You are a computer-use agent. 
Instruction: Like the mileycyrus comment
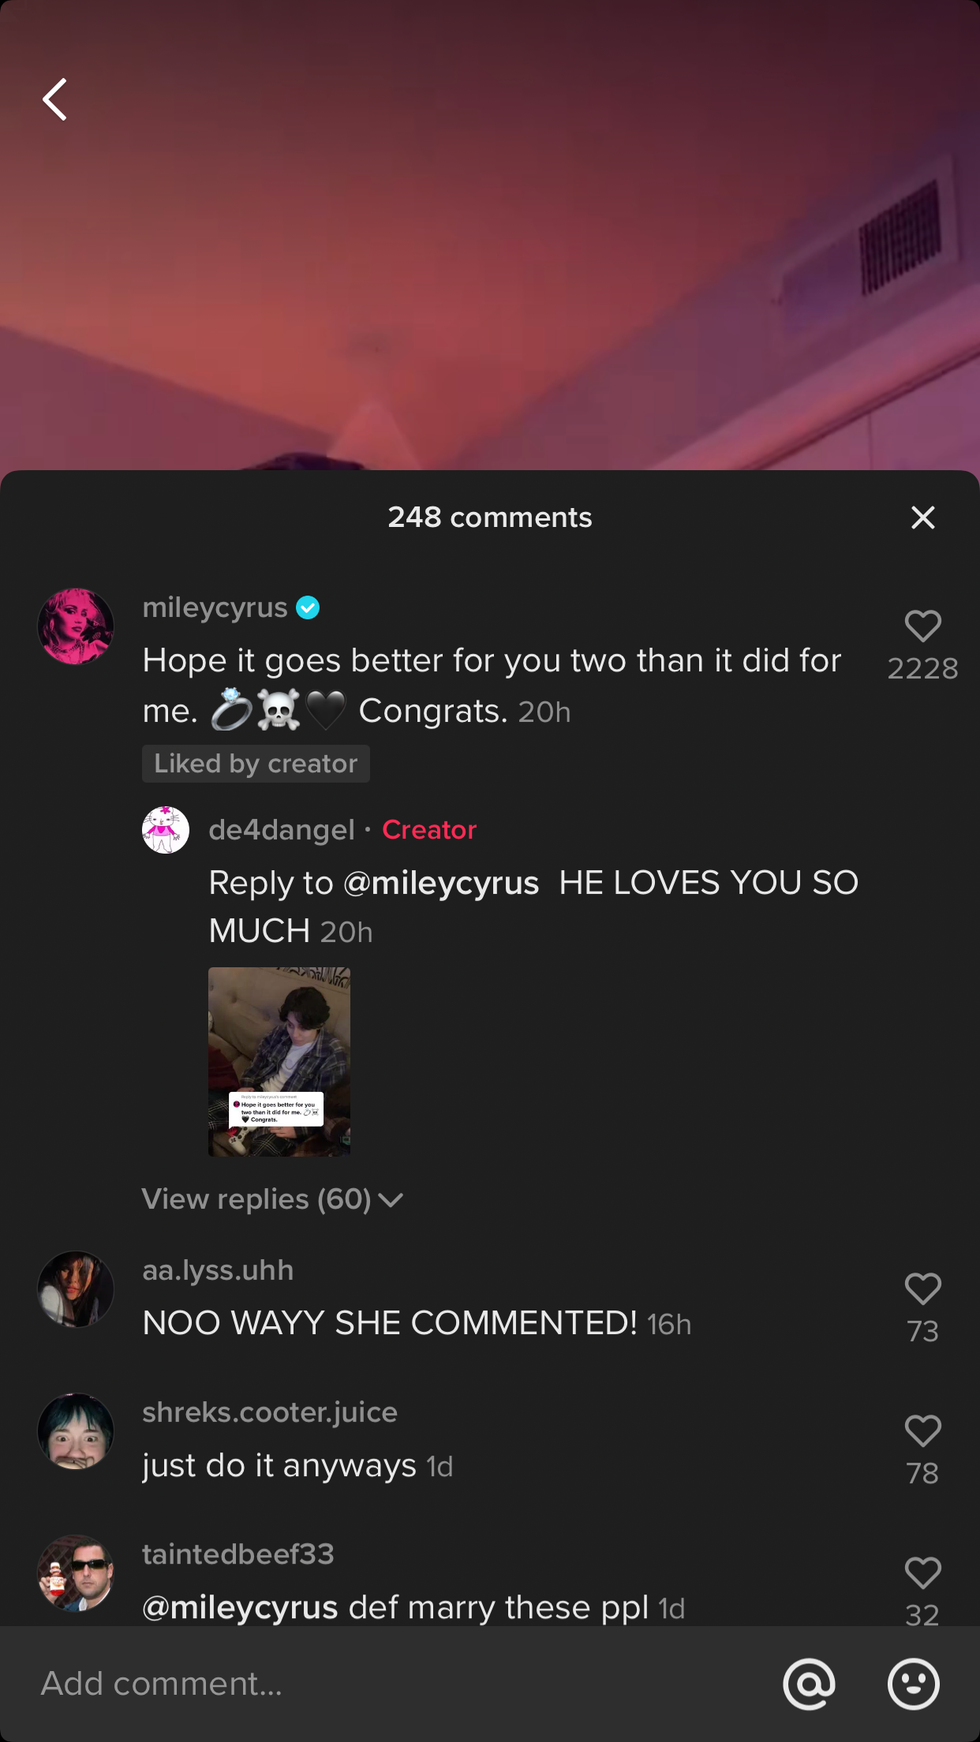tap(922, 627)
